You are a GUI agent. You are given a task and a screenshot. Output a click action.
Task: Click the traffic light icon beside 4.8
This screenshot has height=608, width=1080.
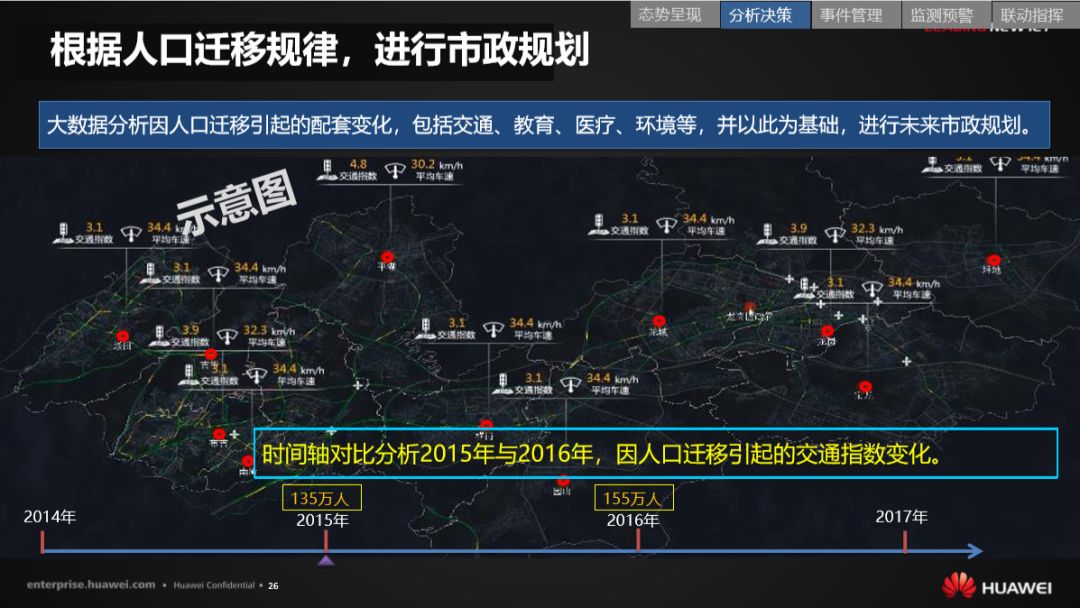point(327,171)
